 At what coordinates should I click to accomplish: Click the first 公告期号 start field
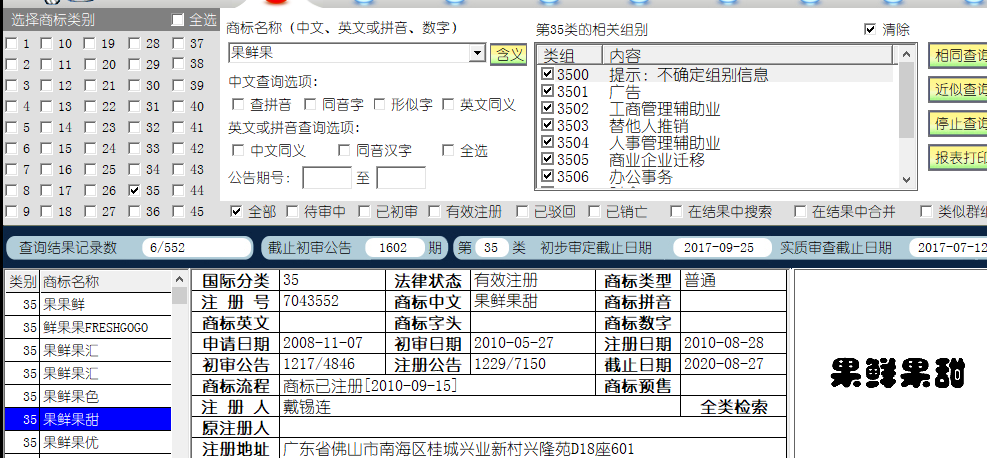point(327,178)
